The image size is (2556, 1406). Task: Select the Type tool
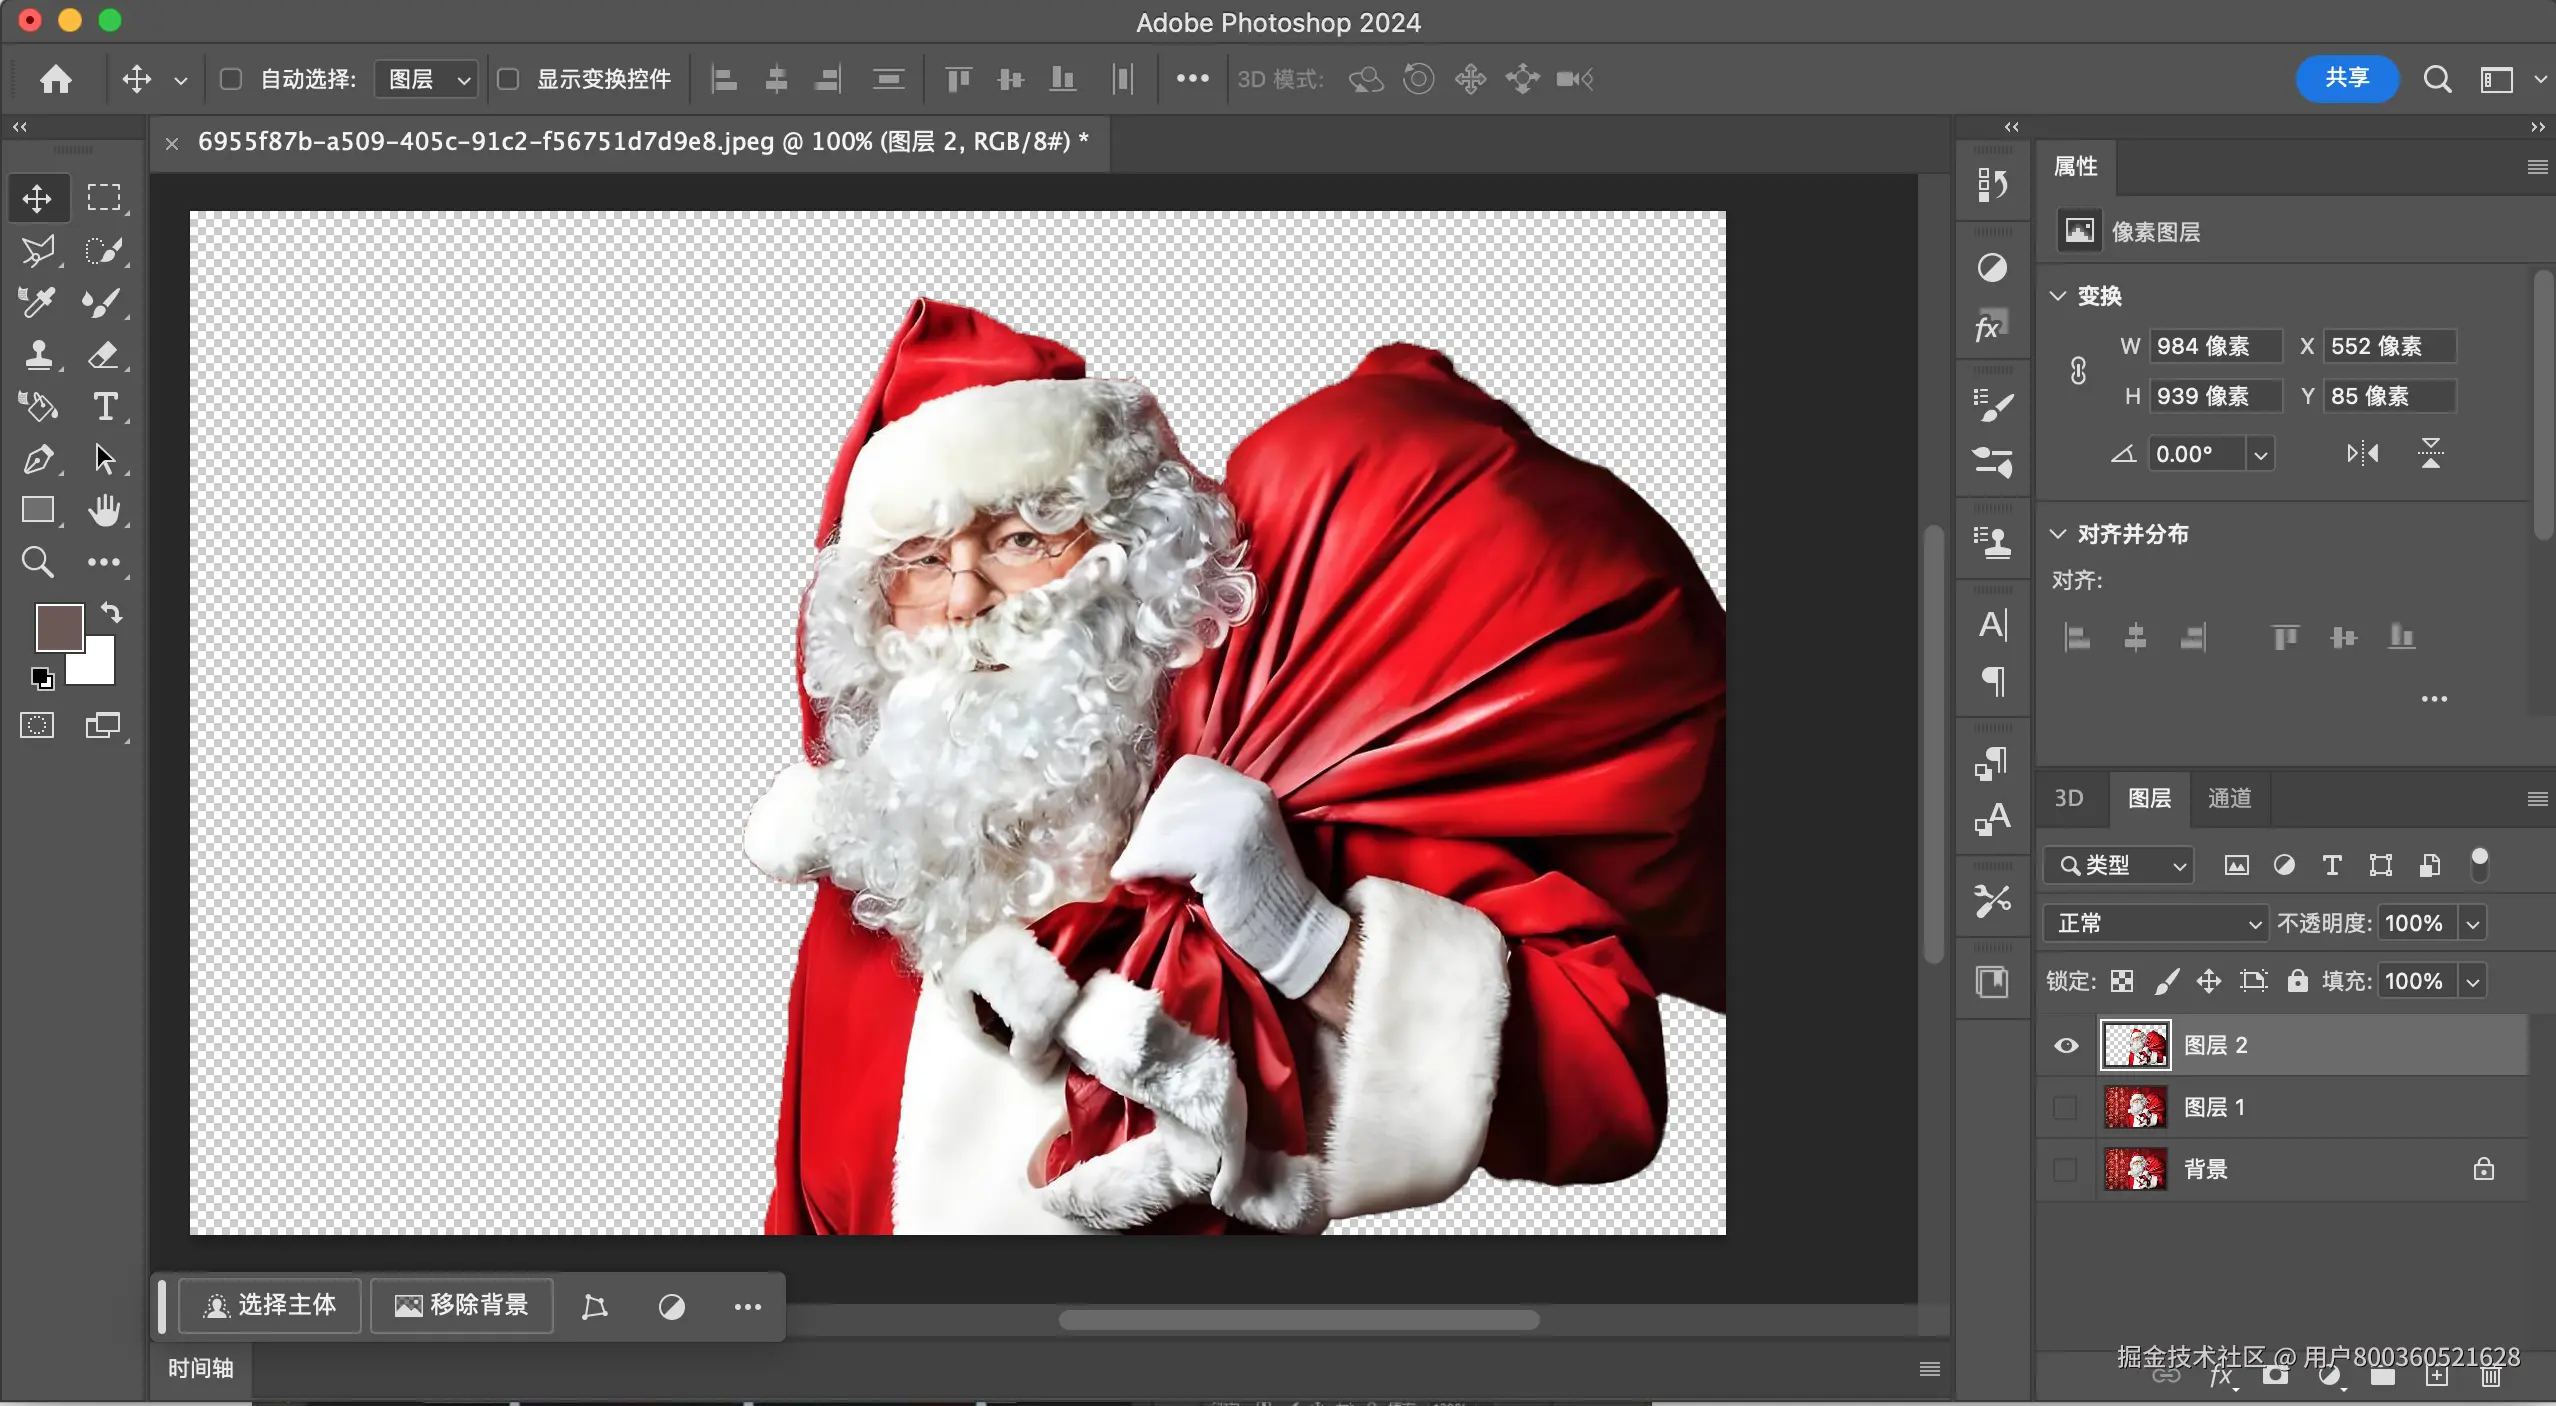(105, 407)
